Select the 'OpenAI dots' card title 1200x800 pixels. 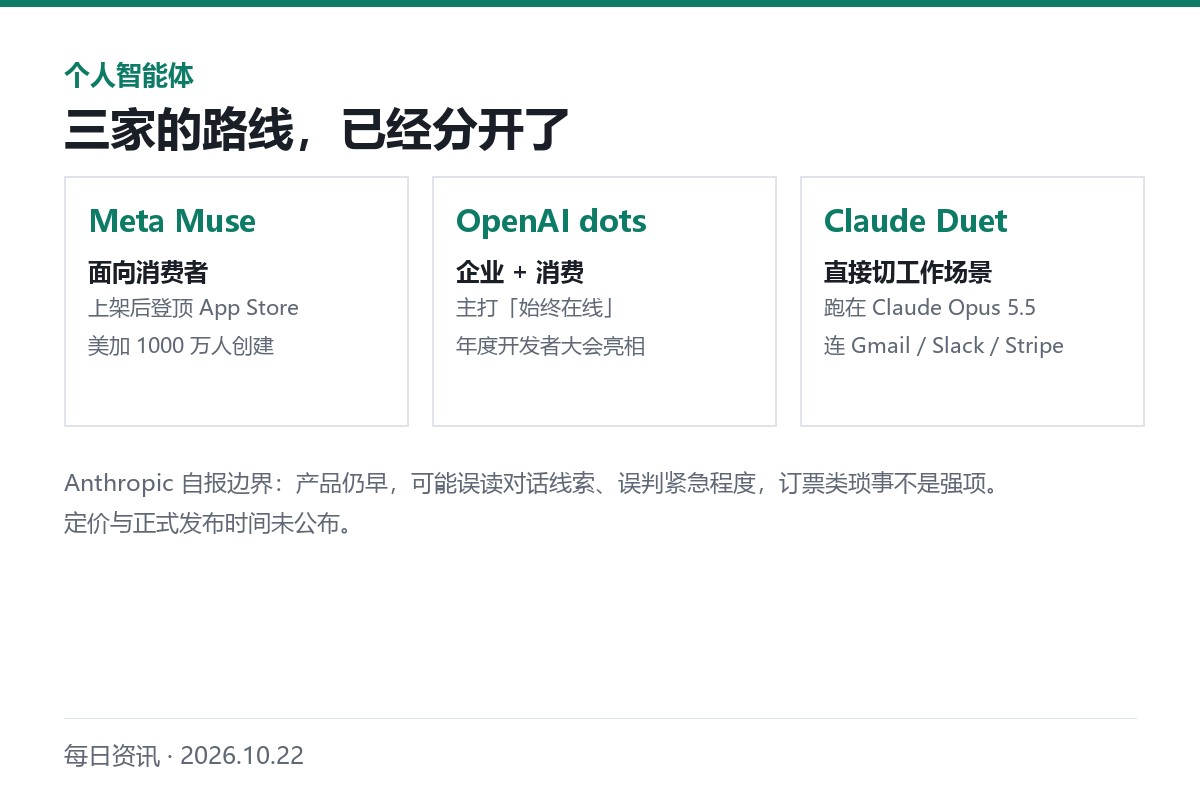(x=551, y=221)
